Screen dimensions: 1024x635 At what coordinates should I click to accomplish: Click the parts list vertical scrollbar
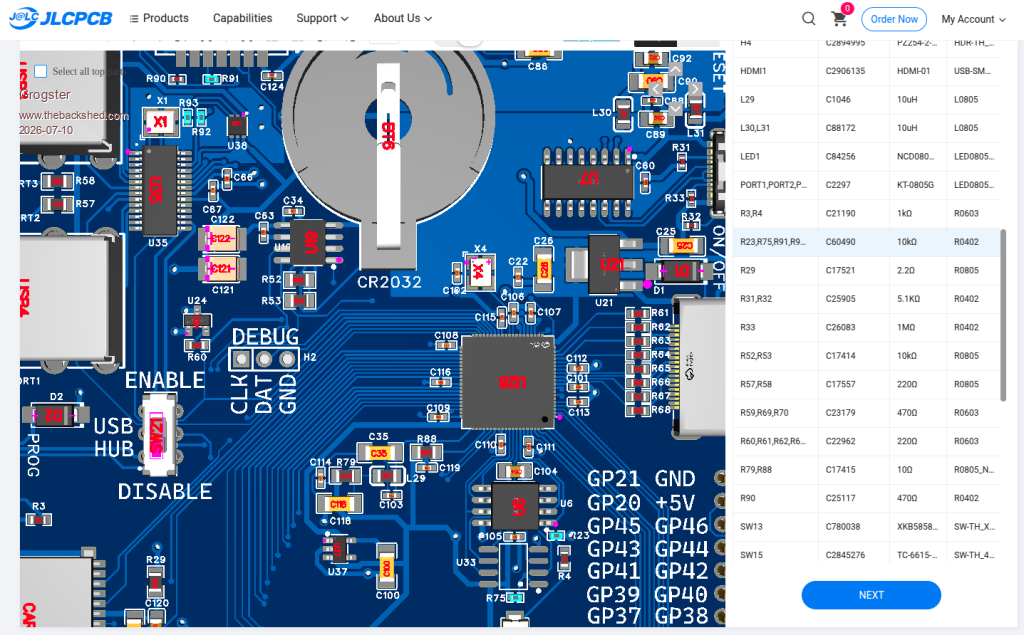coord(1003,314)
